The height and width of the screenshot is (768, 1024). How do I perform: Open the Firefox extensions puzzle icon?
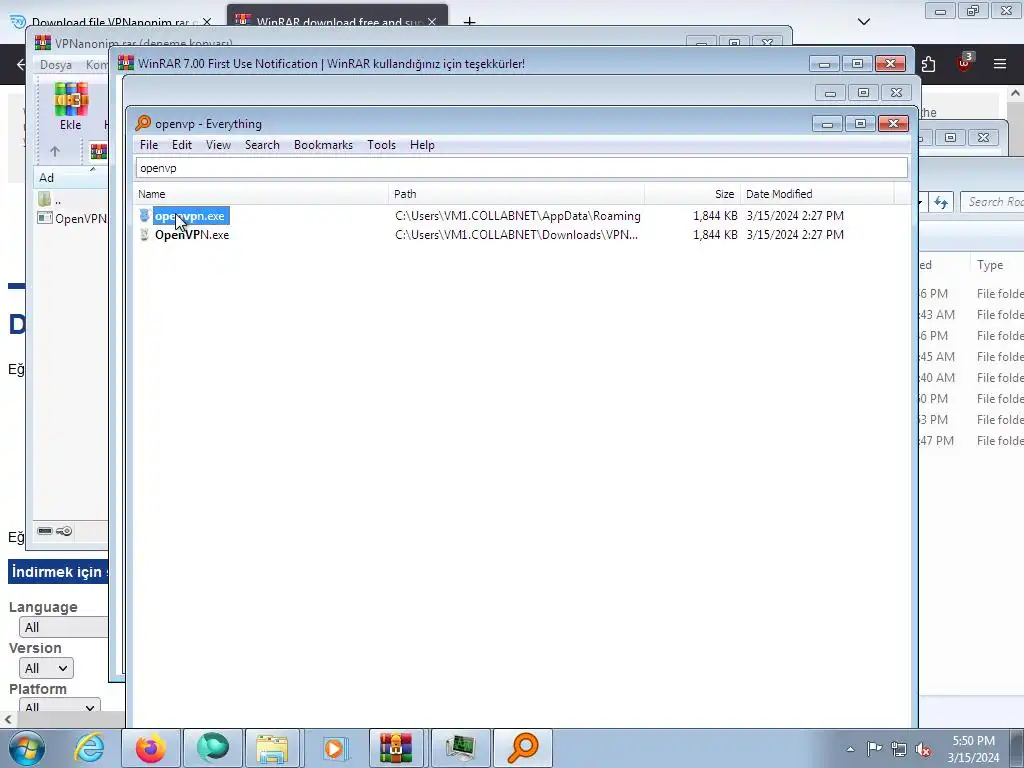click(x=928, y=64)
